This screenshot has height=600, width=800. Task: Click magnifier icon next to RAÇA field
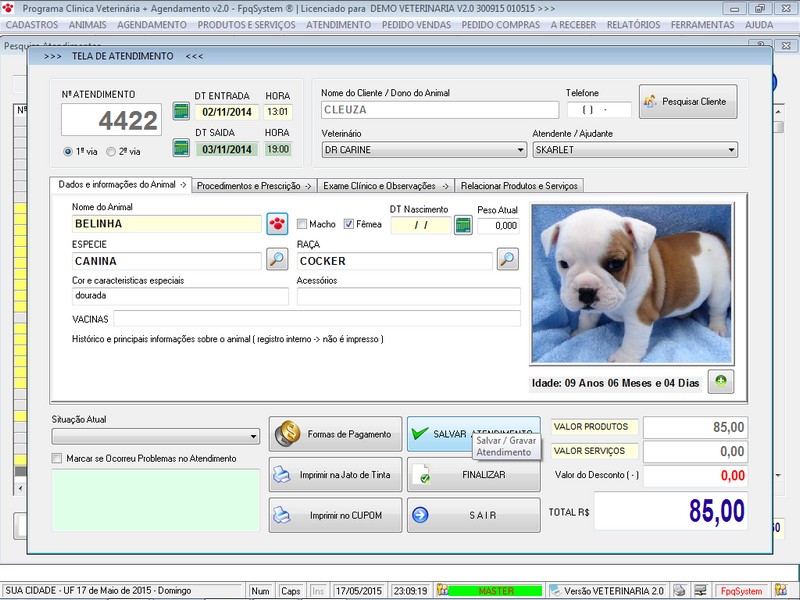[508, 261]
